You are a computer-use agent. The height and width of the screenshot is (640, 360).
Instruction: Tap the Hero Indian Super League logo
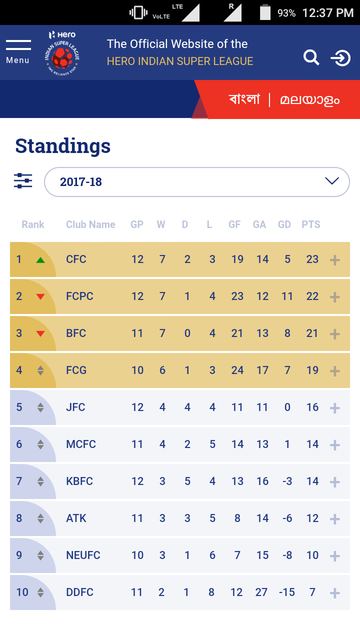62,52
